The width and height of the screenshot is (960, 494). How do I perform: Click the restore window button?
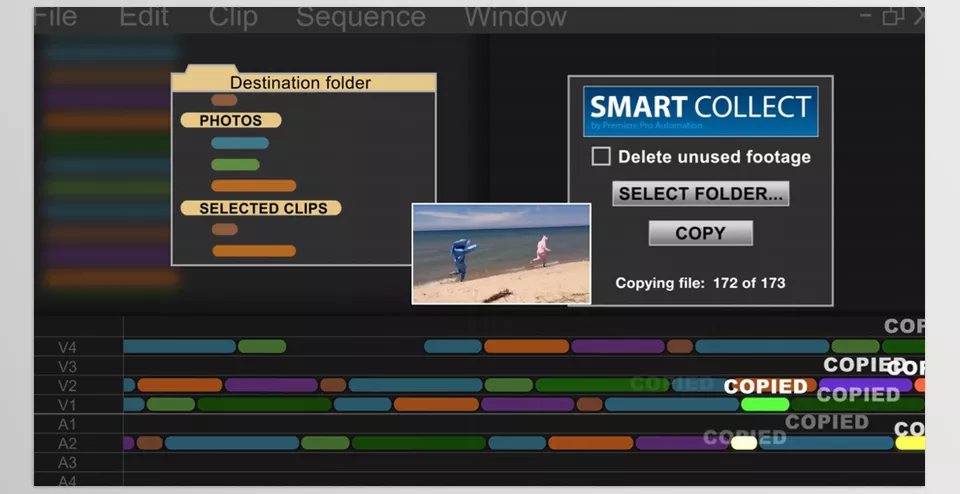893,16
